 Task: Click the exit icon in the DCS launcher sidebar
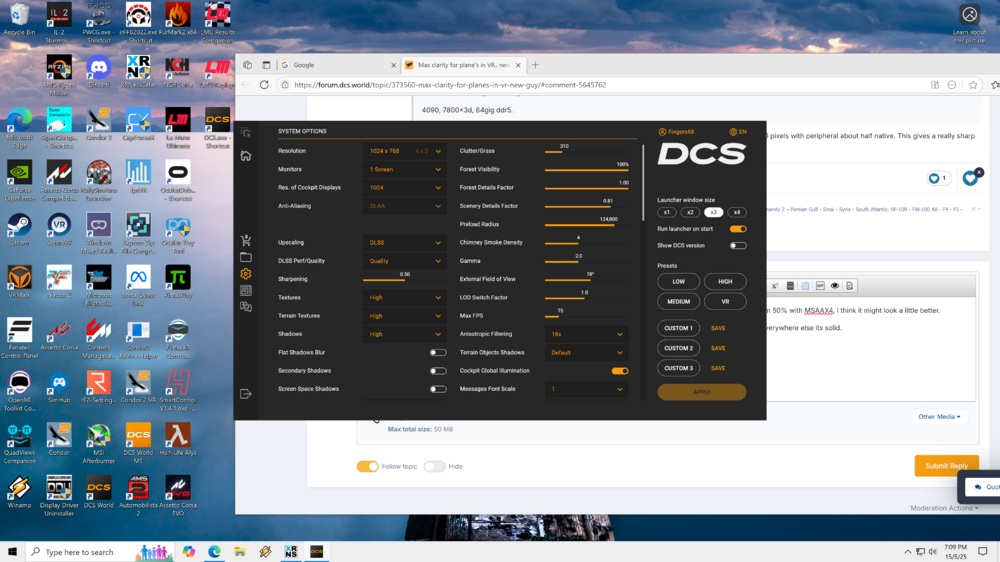246,394
